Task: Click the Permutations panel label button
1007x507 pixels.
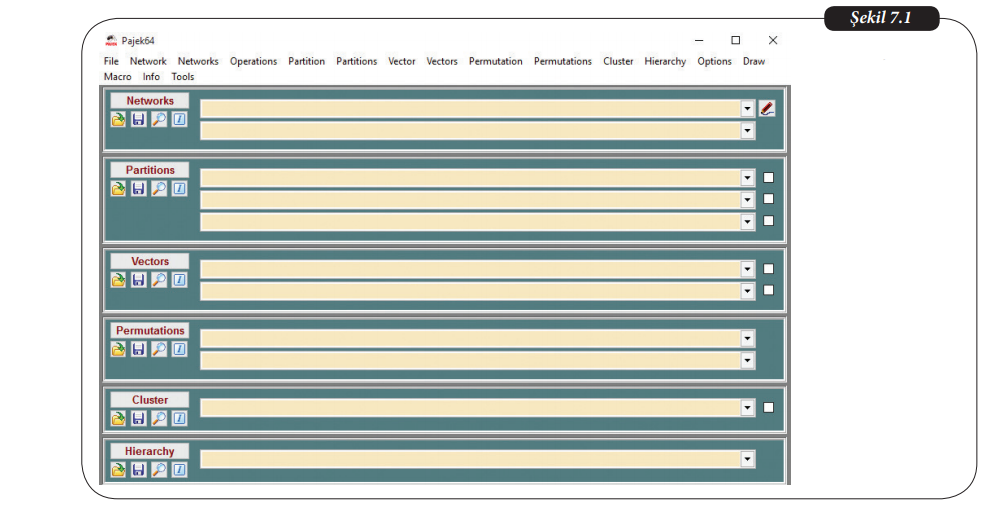Action: click(150, 331)
